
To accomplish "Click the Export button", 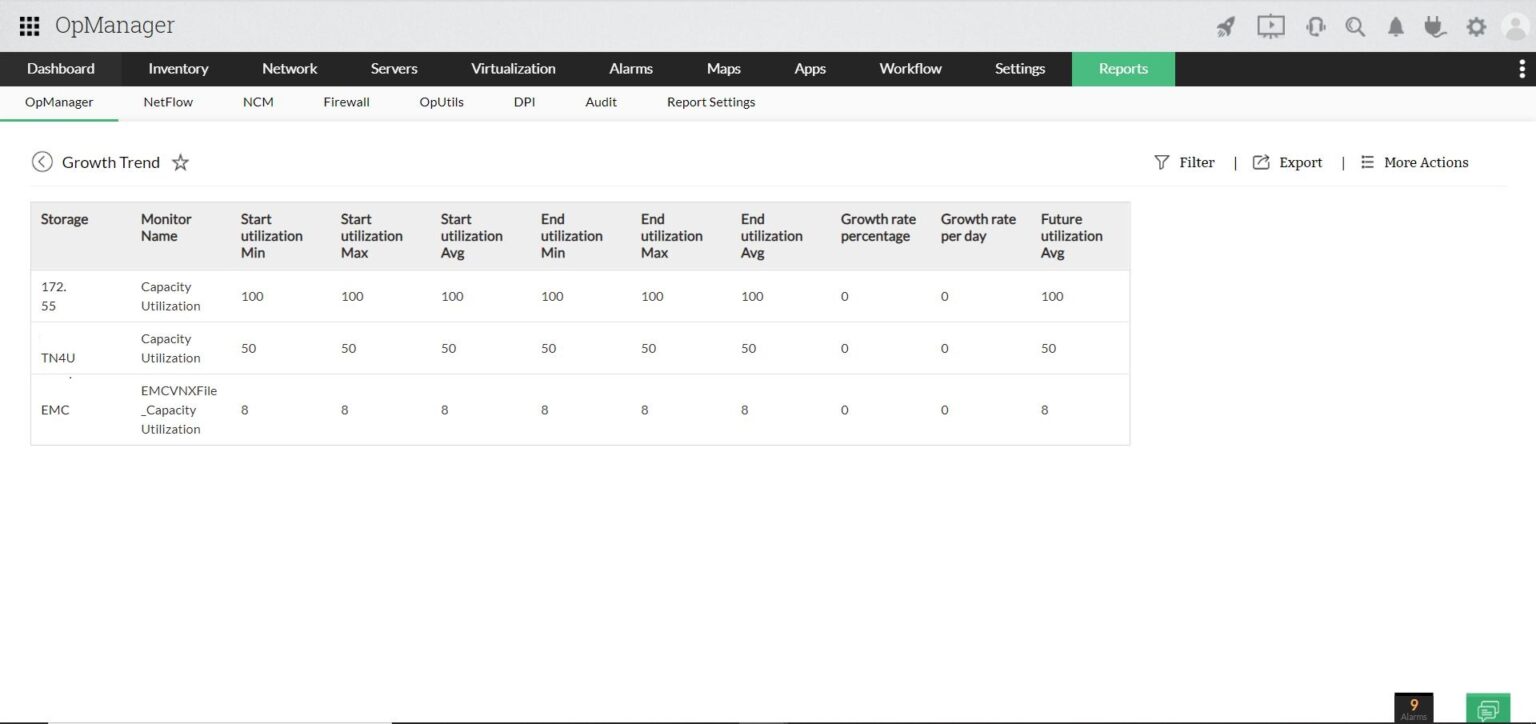I will click(x=1288, y=162).
